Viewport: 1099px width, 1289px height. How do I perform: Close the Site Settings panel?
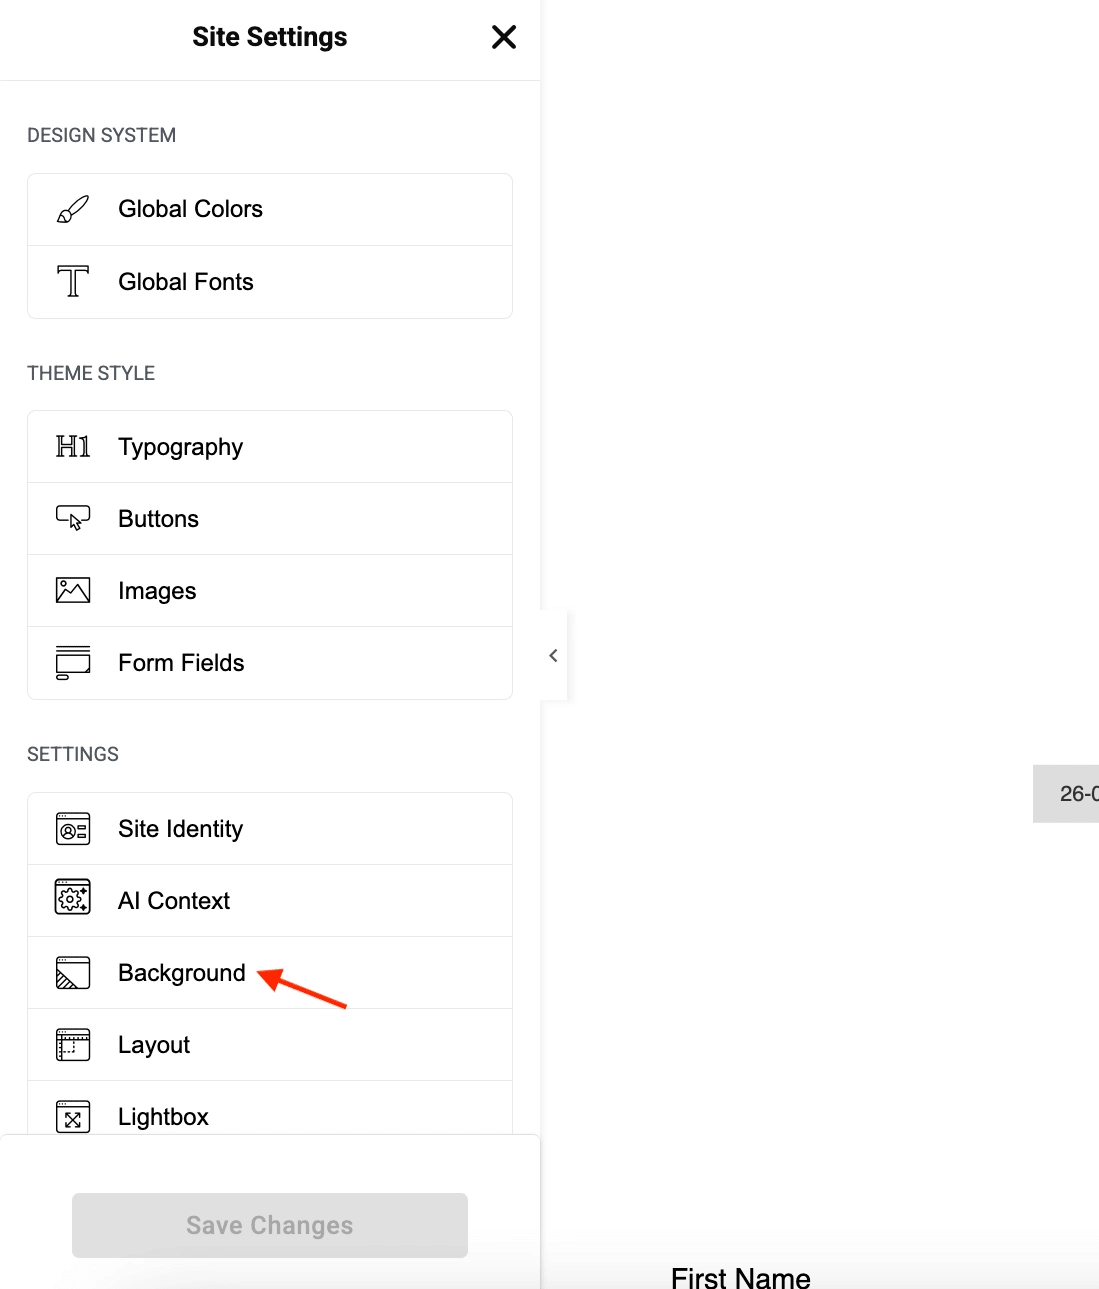[x=503, y=36]
